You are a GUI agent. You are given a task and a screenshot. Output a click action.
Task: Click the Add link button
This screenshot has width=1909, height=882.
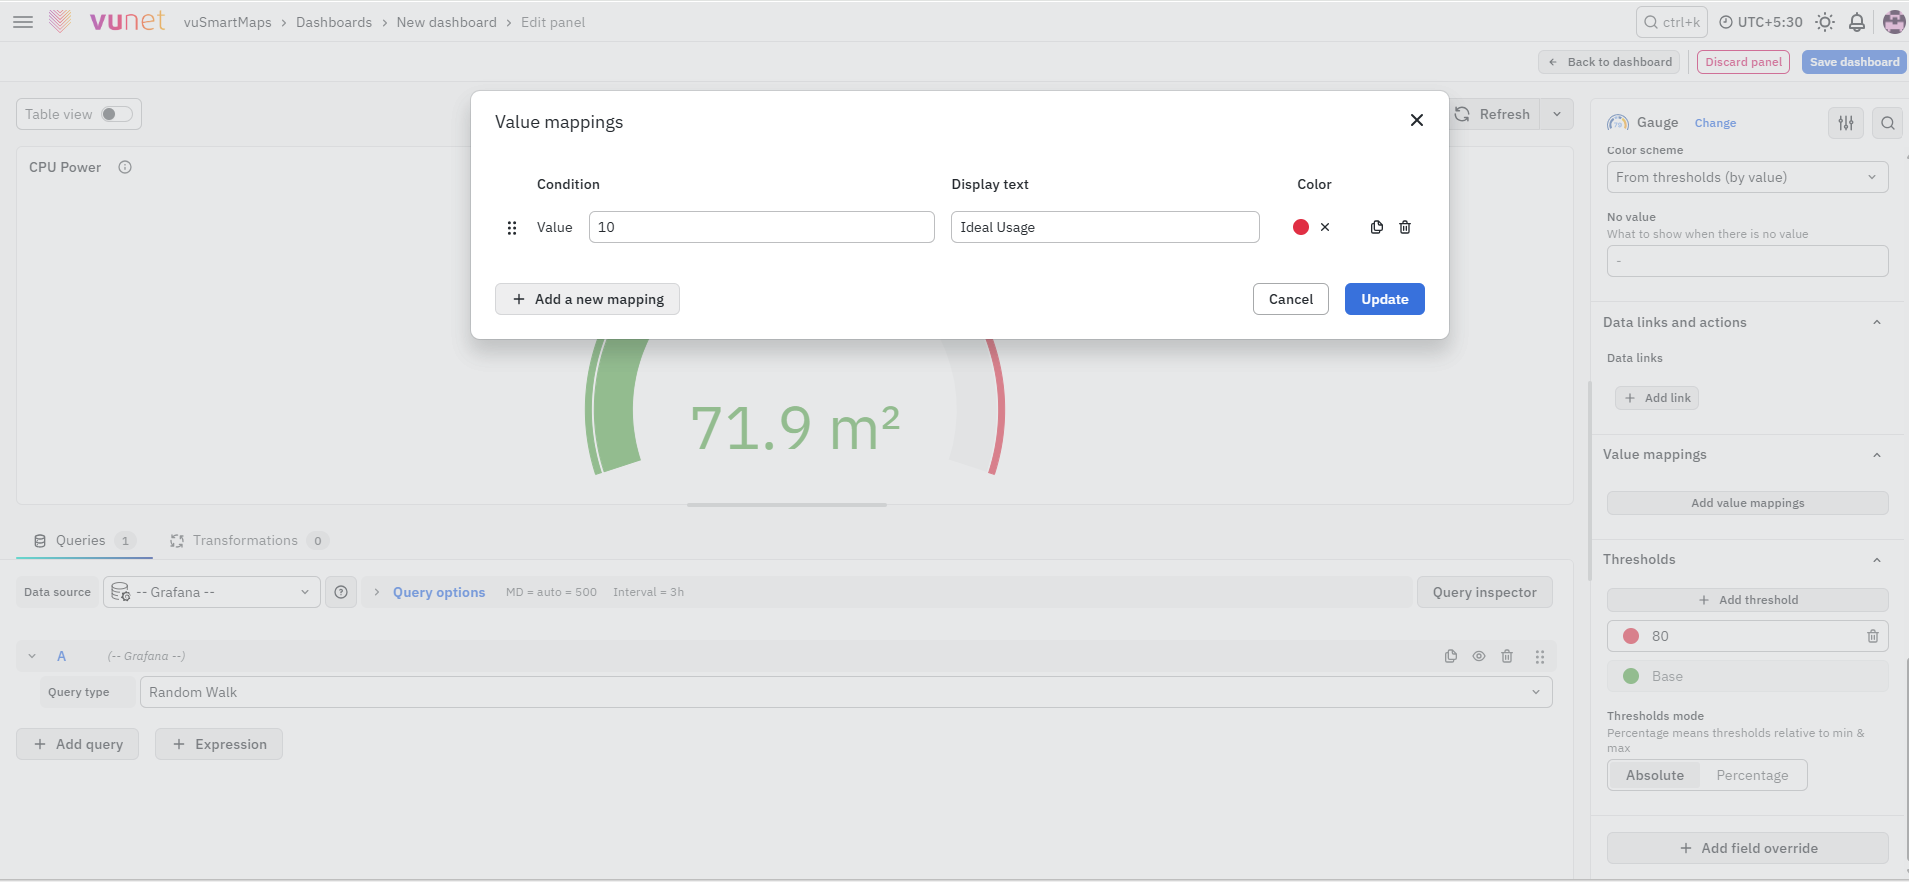coord(1657,398)
